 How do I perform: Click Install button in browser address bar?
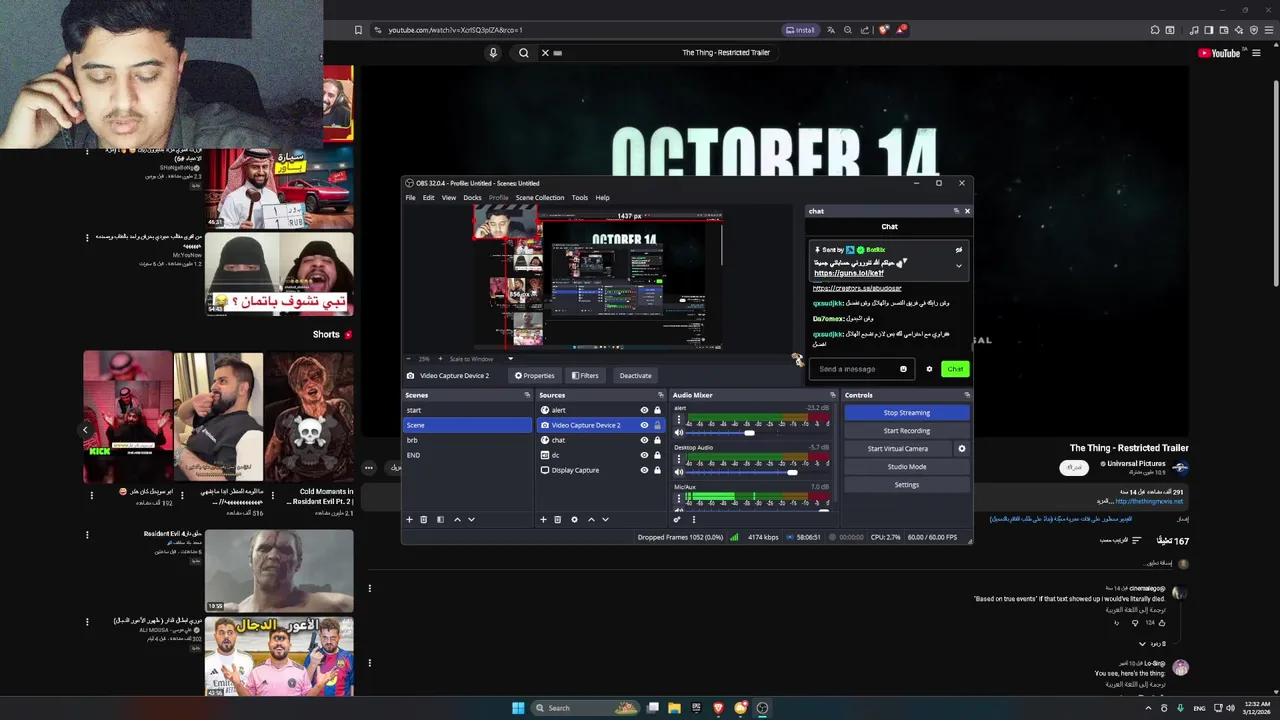click(x=801, y=30)
